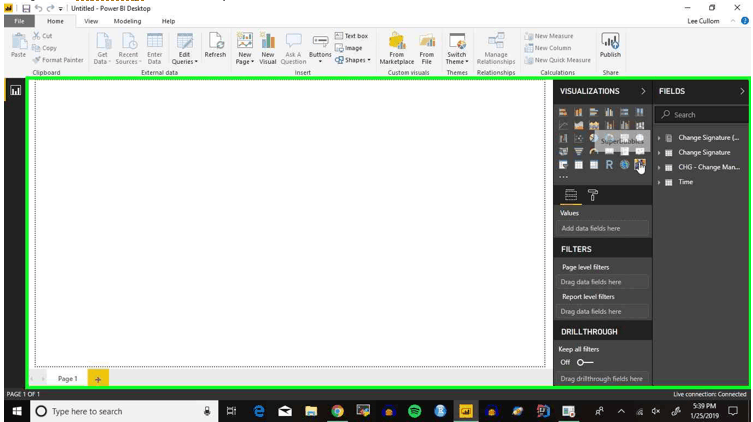This screenshot has height=422, width=753.
Task: Collapse the Fields pane chevron
Action: coord(742,91)
